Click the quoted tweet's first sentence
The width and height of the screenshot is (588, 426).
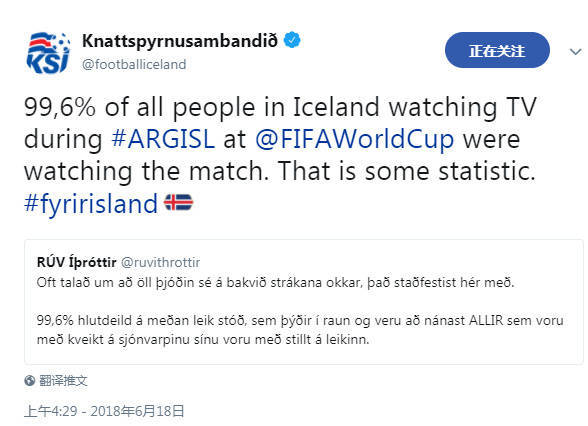pos(276,283)
